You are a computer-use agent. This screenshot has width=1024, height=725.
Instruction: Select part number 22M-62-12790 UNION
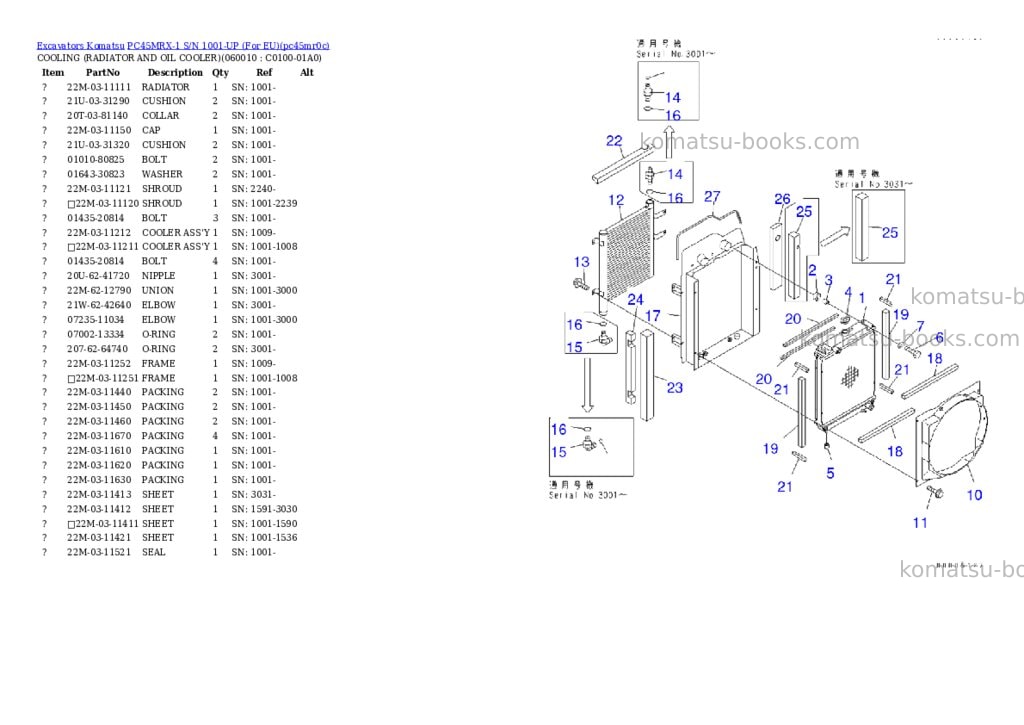(x=99, y=290)
